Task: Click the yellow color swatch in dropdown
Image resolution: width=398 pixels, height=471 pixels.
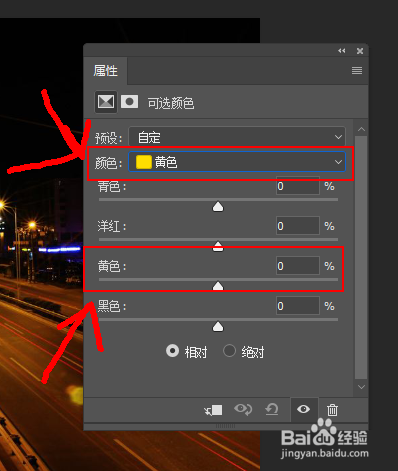Action: (144, 162)
